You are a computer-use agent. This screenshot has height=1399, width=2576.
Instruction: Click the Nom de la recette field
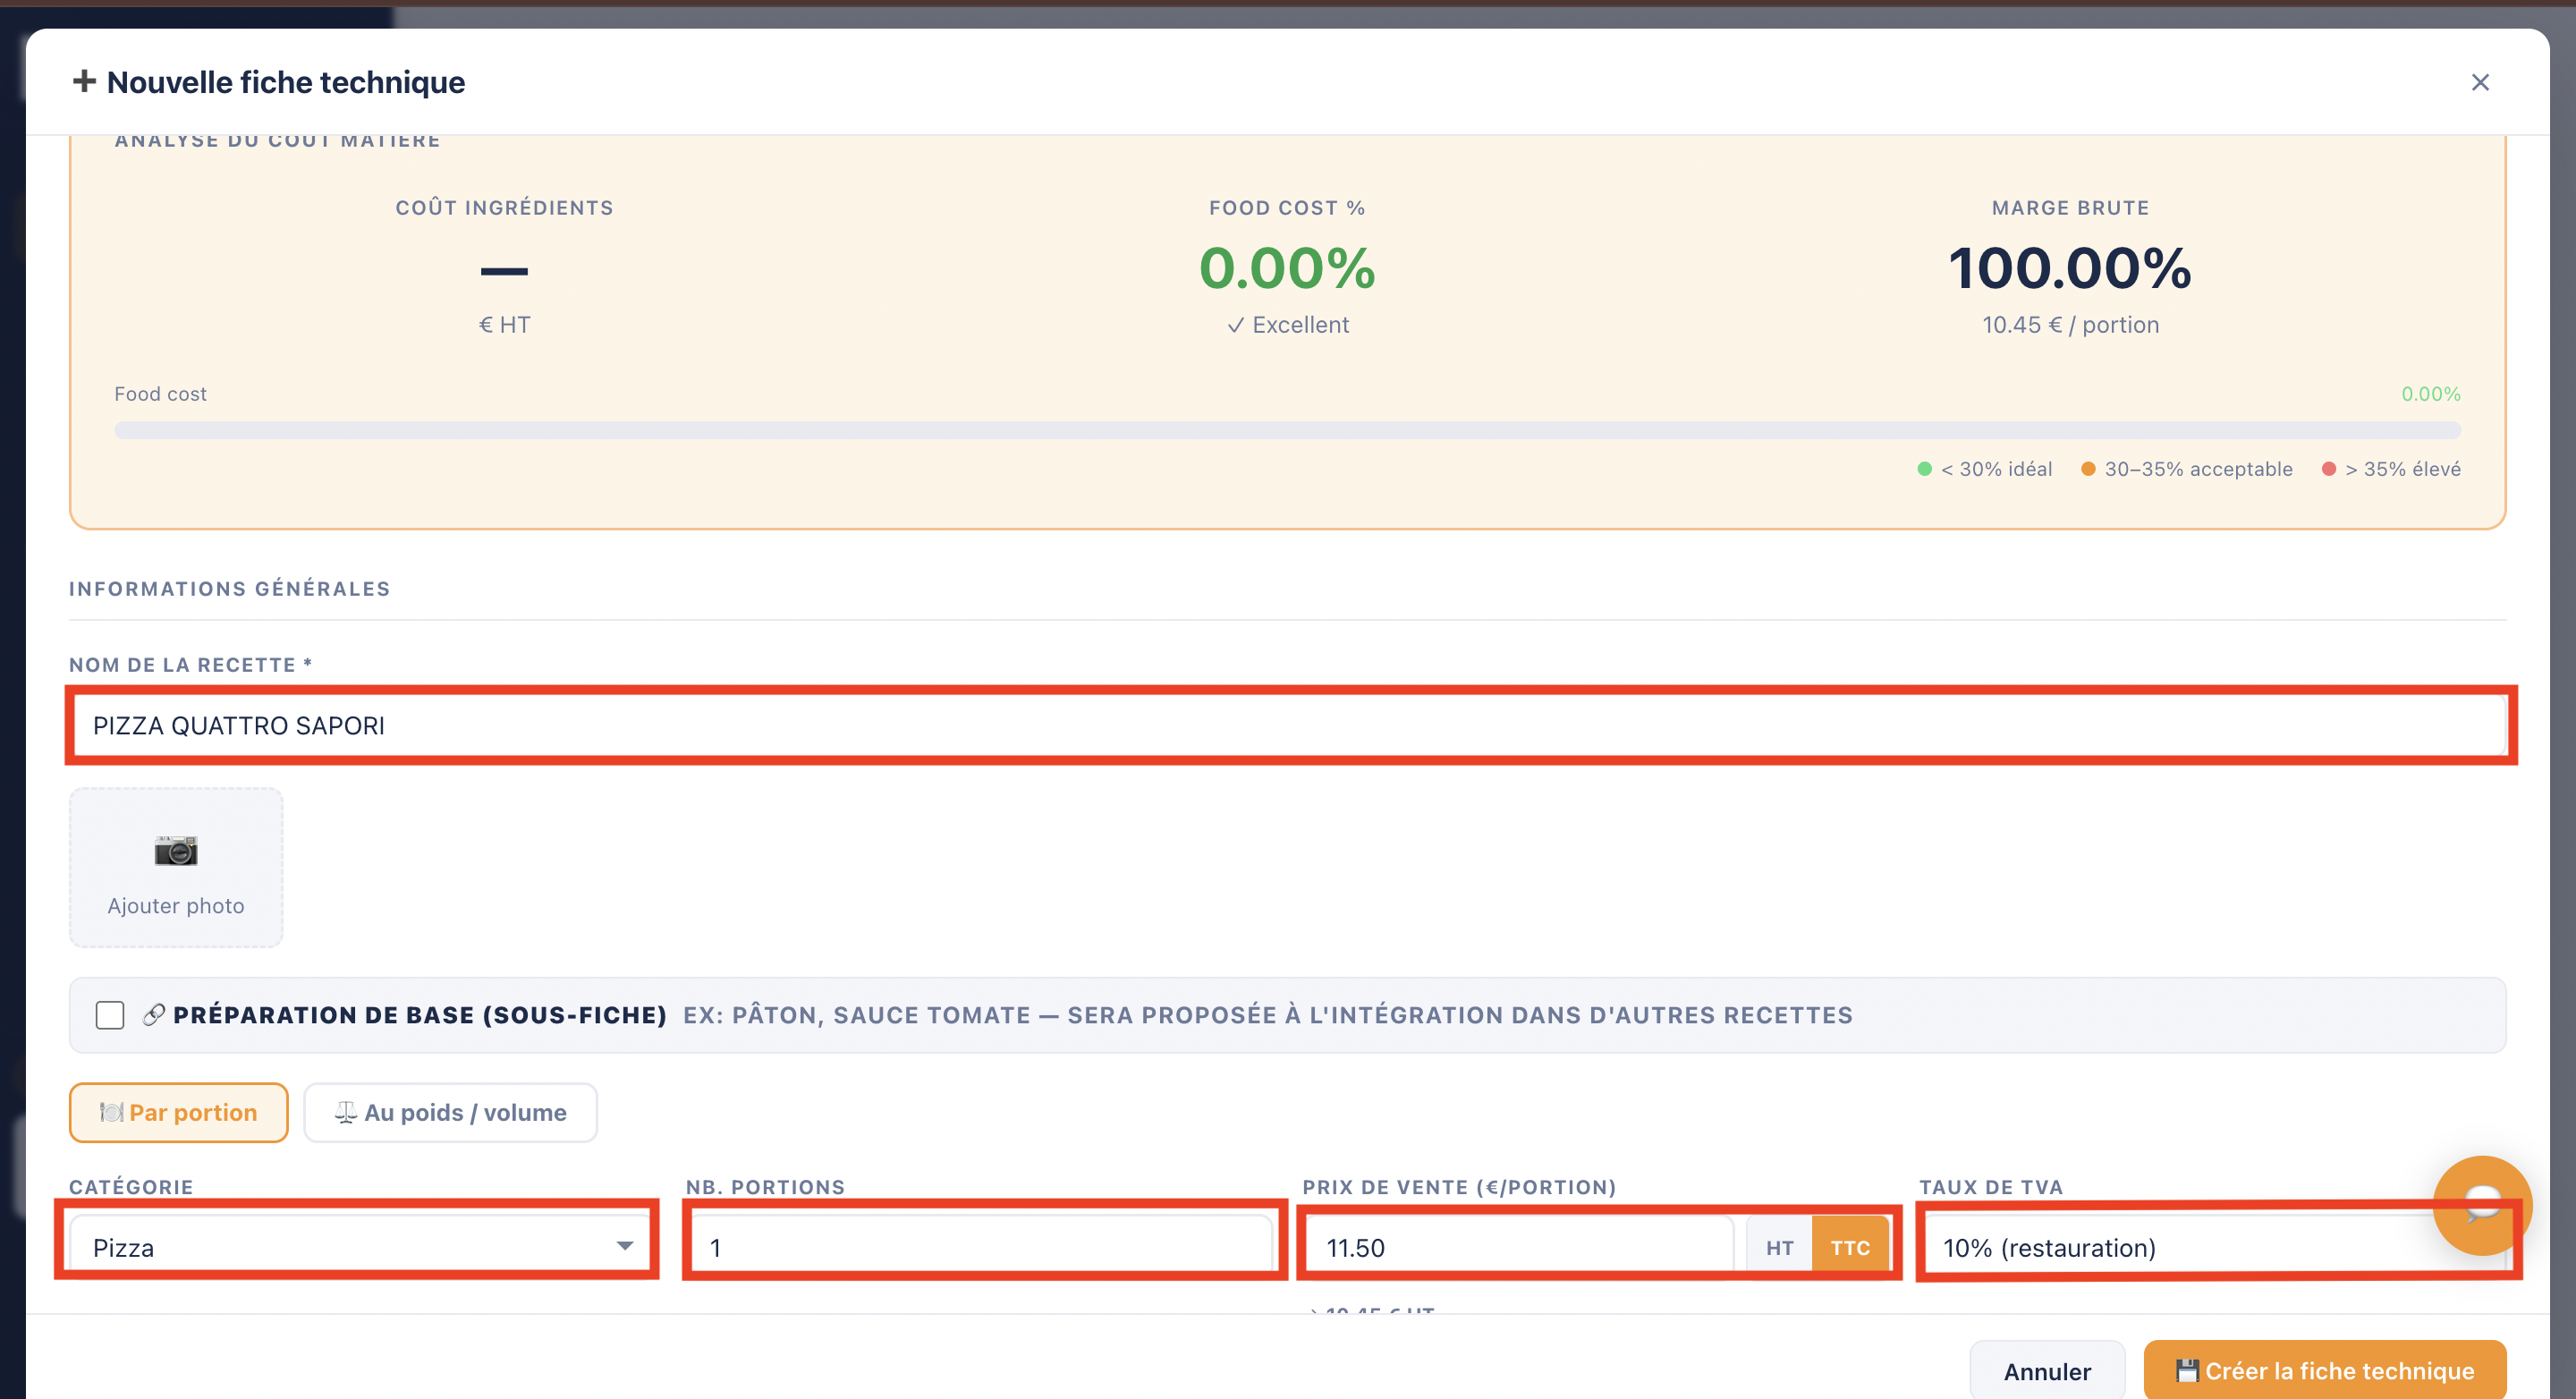point(1287,725)
